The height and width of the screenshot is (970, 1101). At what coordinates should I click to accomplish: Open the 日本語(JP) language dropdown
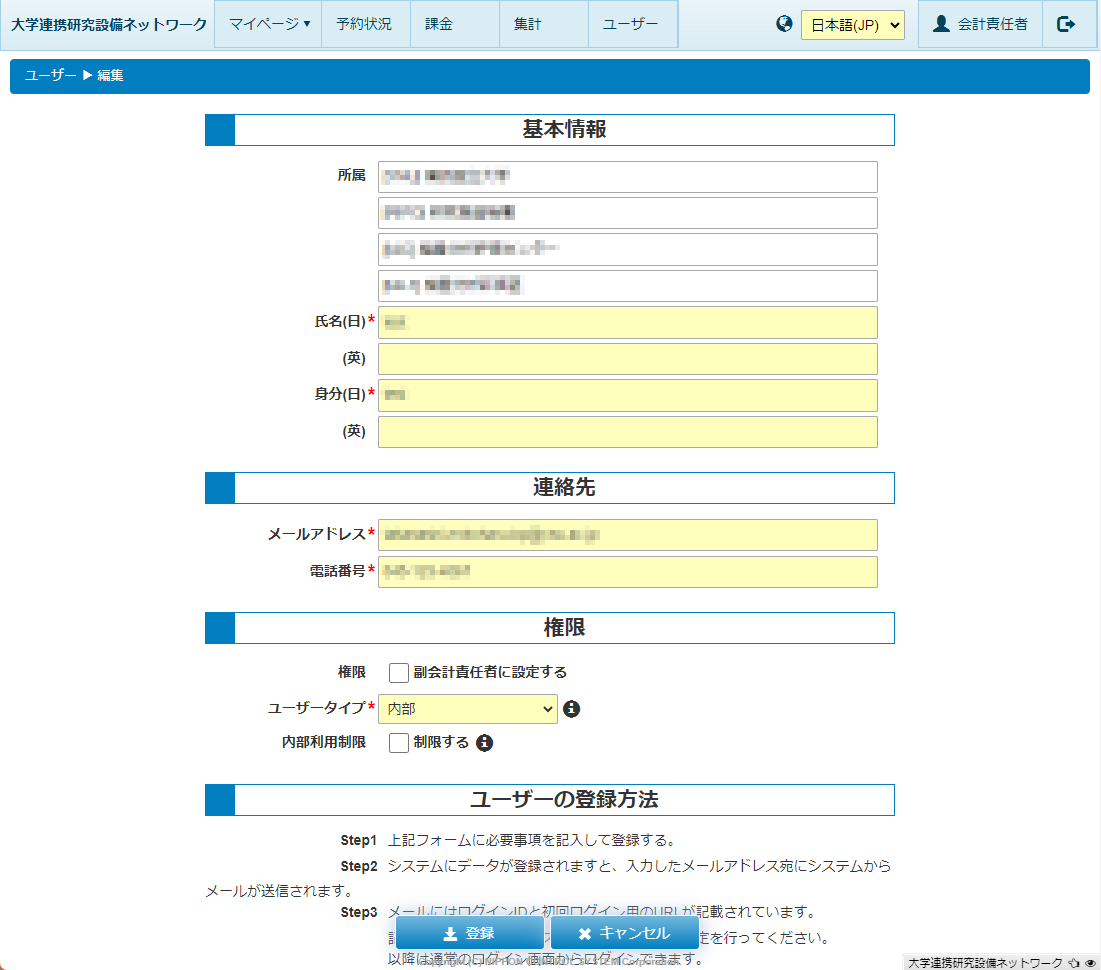click(852, 25)
